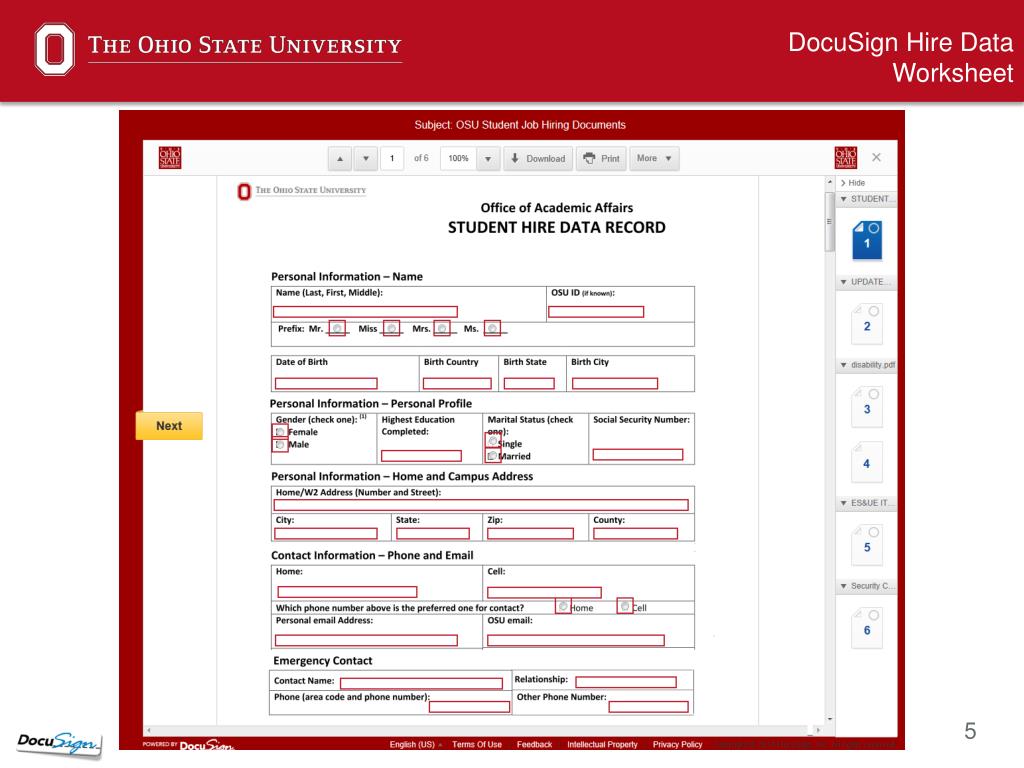Screen dimensions: 1024x768
Task: Open page 6 thumbnail
Action: [867, 628]
